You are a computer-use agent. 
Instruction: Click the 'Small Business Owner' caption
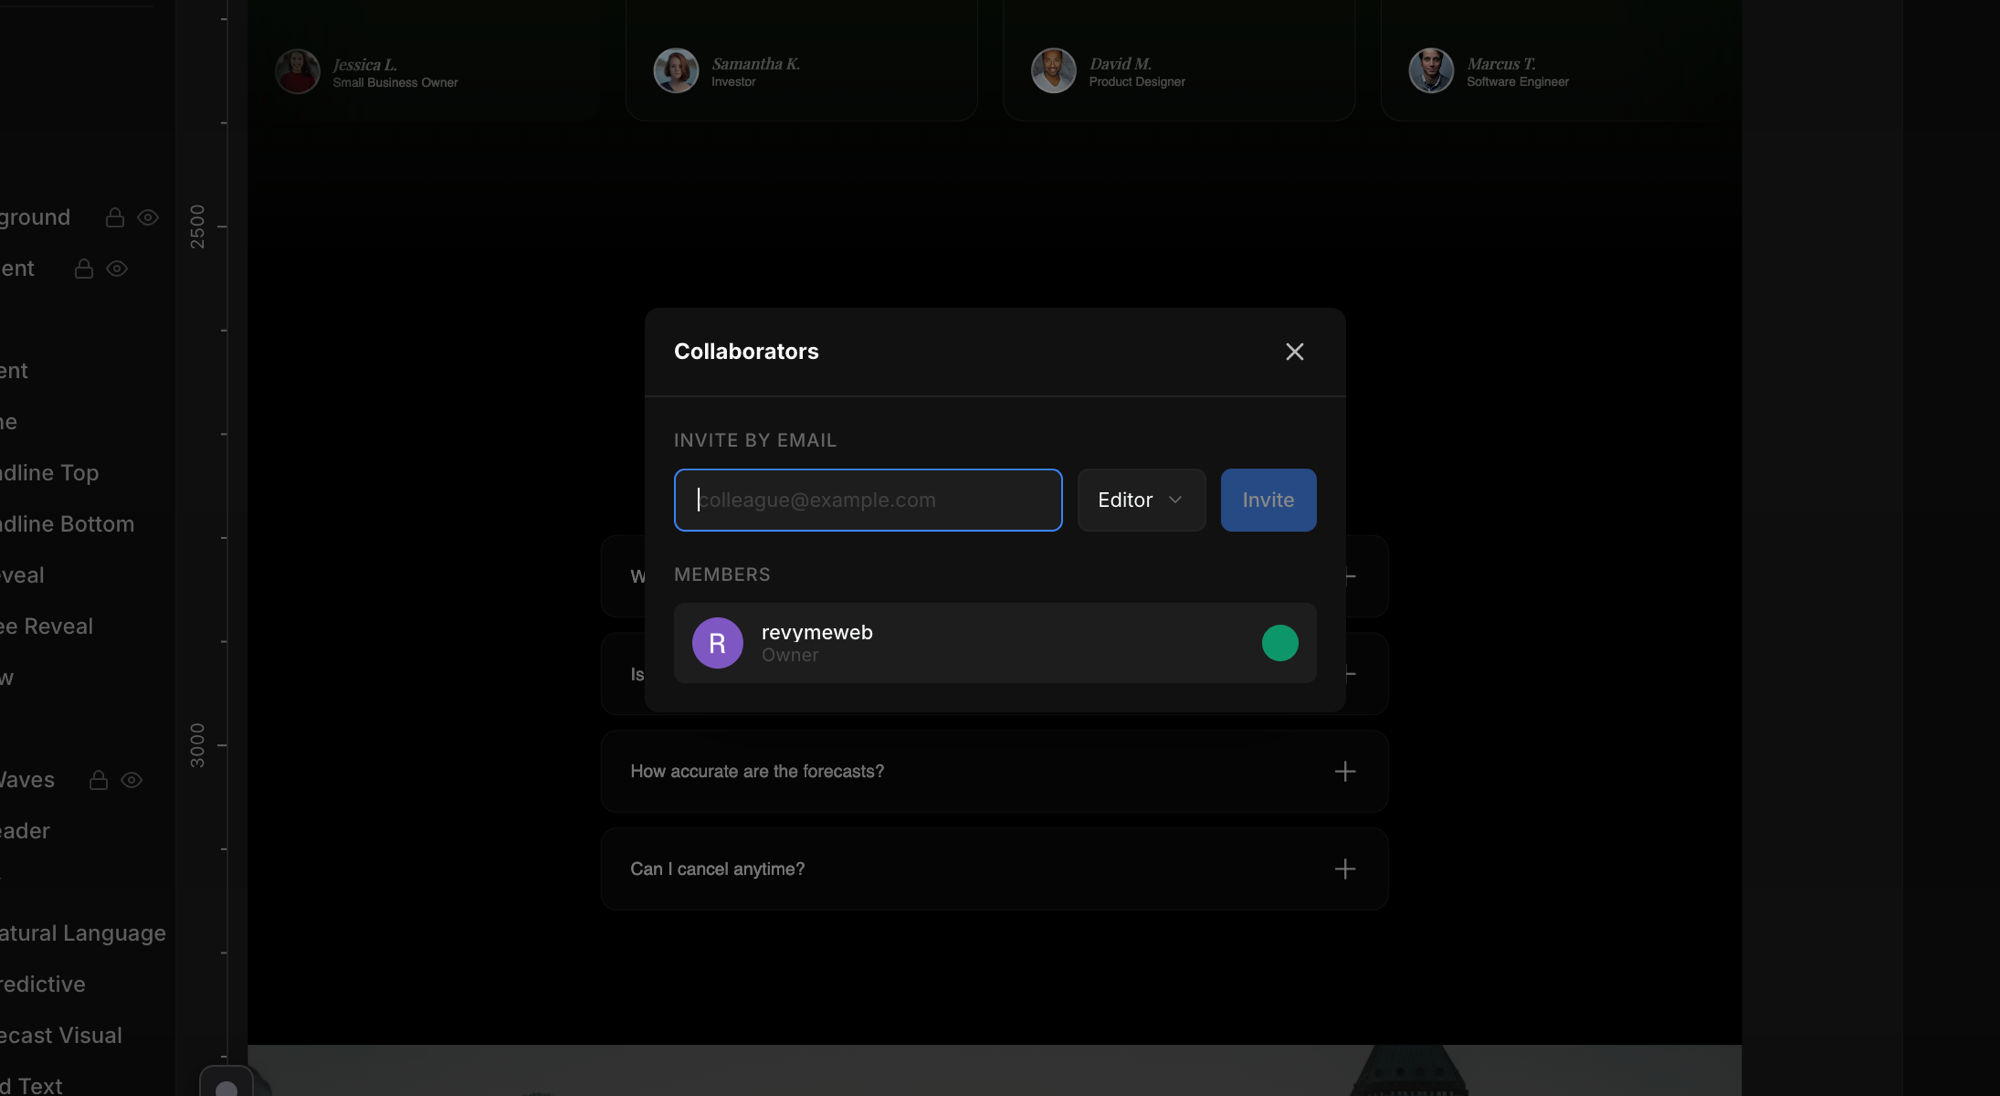coord(395,83)
